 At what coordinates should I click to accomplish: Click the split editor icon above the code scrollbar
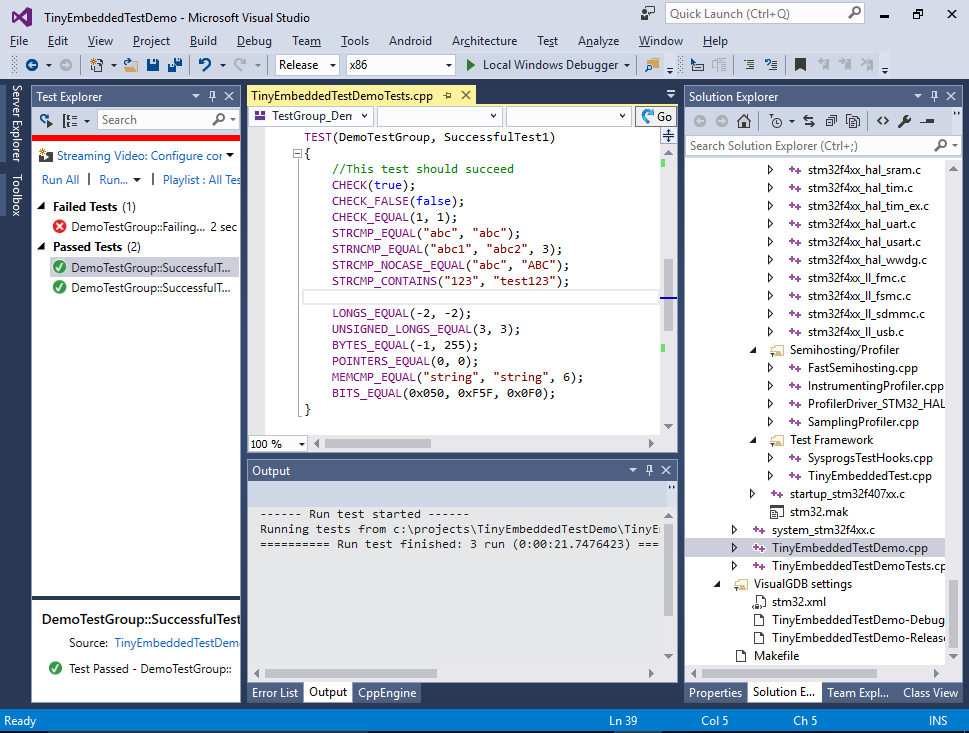[x=668, y=136]
